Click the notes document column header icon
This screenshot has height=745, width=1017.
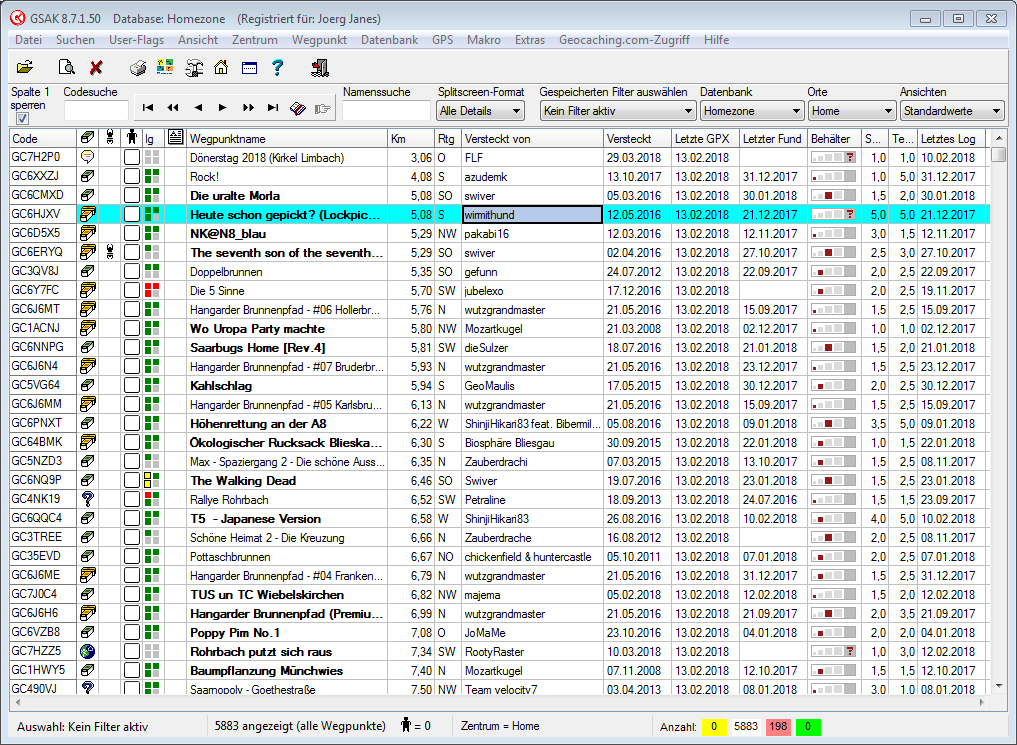[x=175, y=137]
